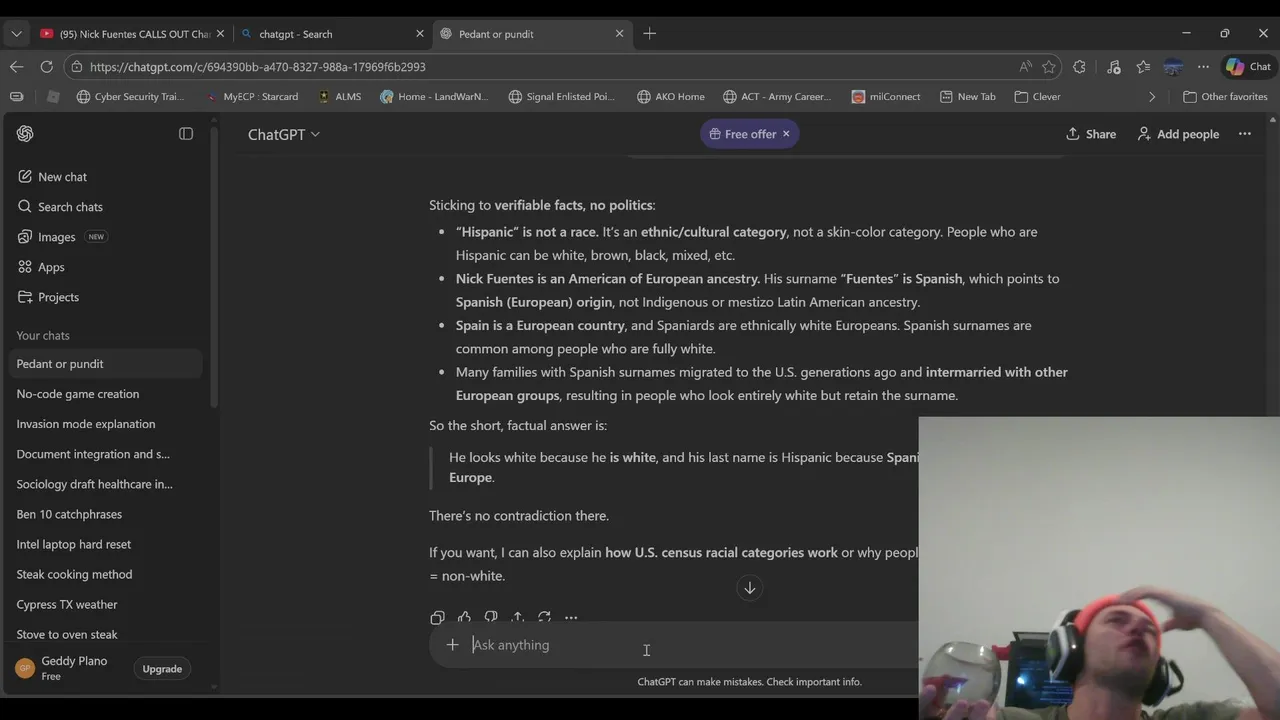Give the response a thumbs down
Screen dimensions: 1280x720
(491, 618)
